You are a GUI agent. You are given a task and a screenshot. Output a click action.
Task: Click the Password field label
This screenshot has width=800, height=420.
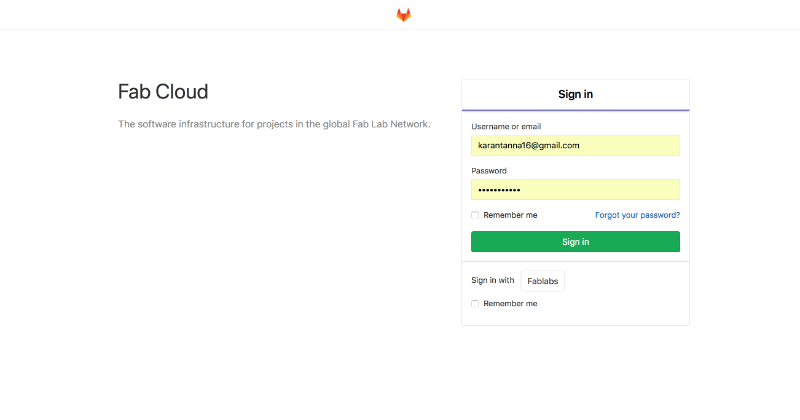[489, 171]
